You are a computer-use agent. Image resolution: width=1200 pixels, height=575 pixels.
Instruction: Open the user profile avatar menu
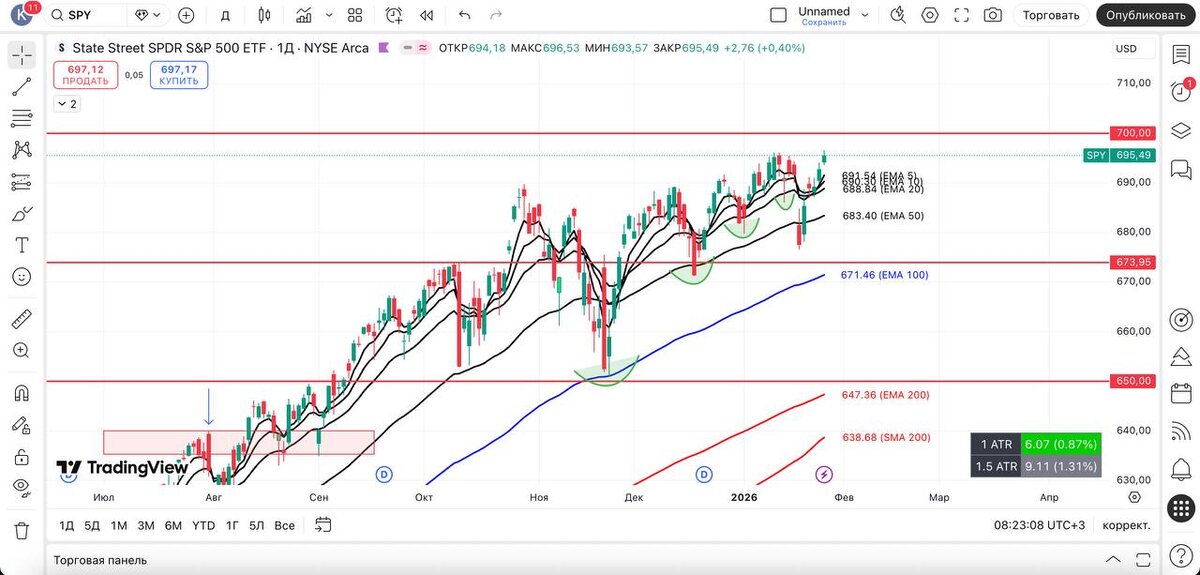(x=22, y=16)
